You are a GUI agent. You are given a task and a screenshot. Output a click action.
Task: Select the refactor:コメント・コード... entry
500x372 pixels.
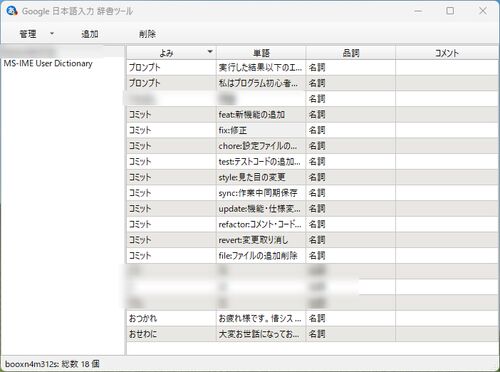click(261, 224)
